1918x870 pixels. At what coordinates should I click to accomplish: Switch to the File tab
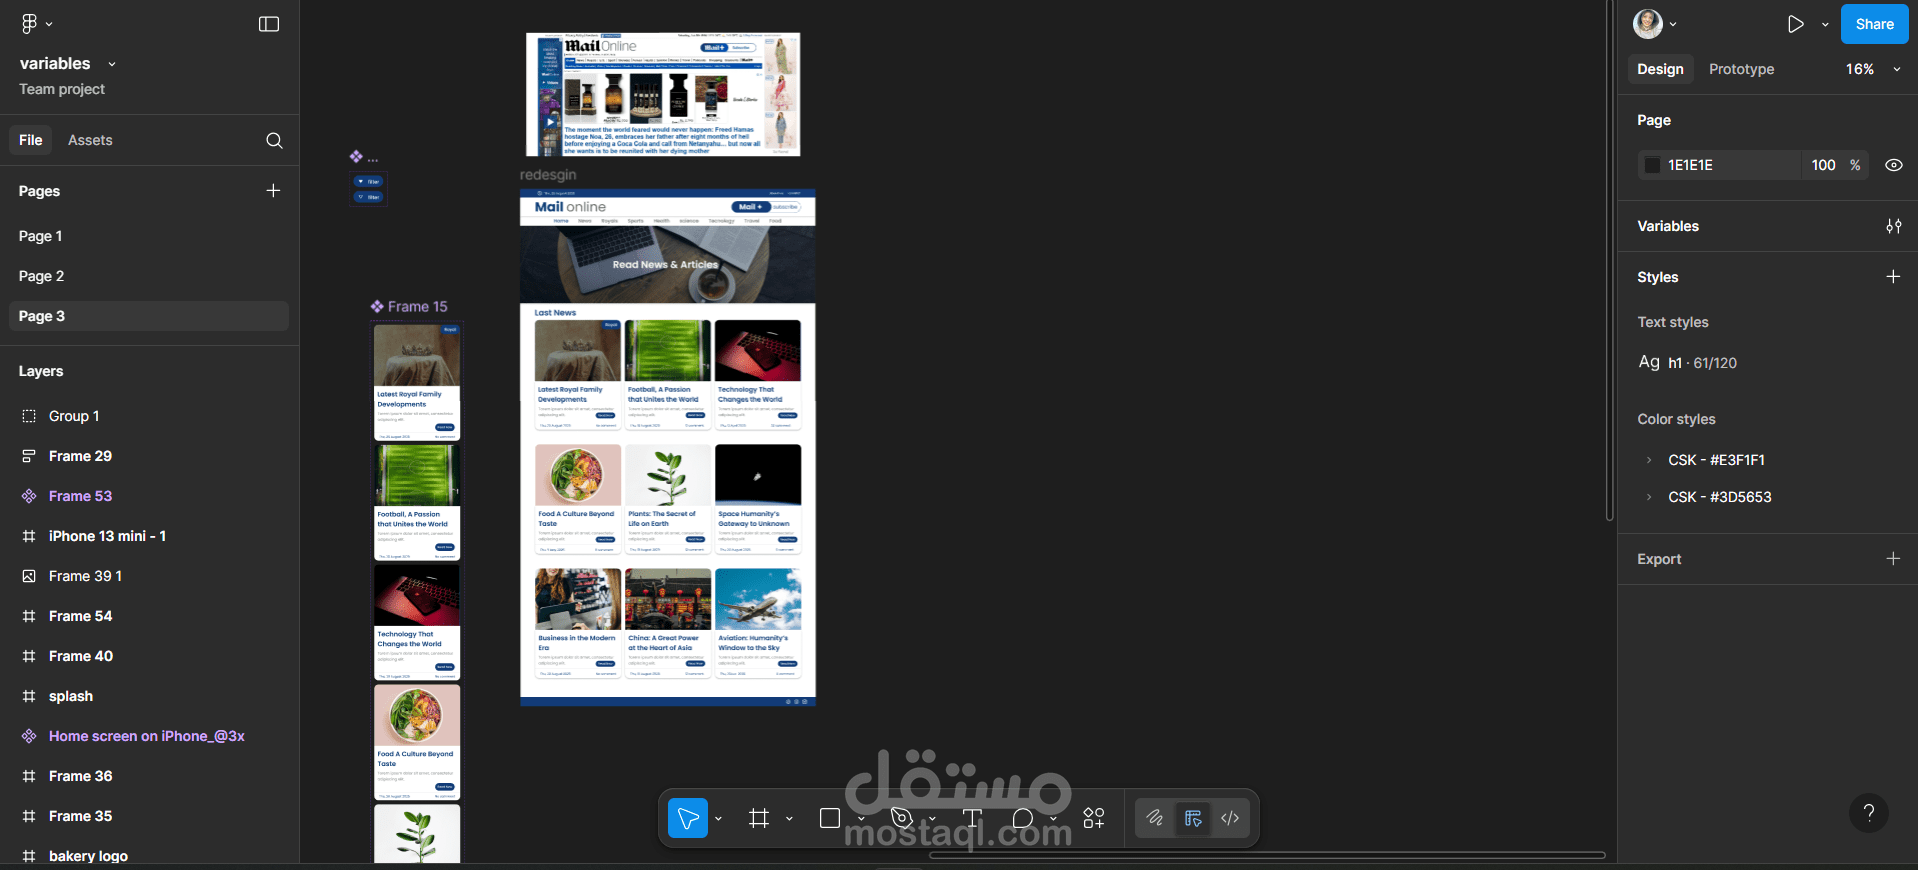point(31,140)
